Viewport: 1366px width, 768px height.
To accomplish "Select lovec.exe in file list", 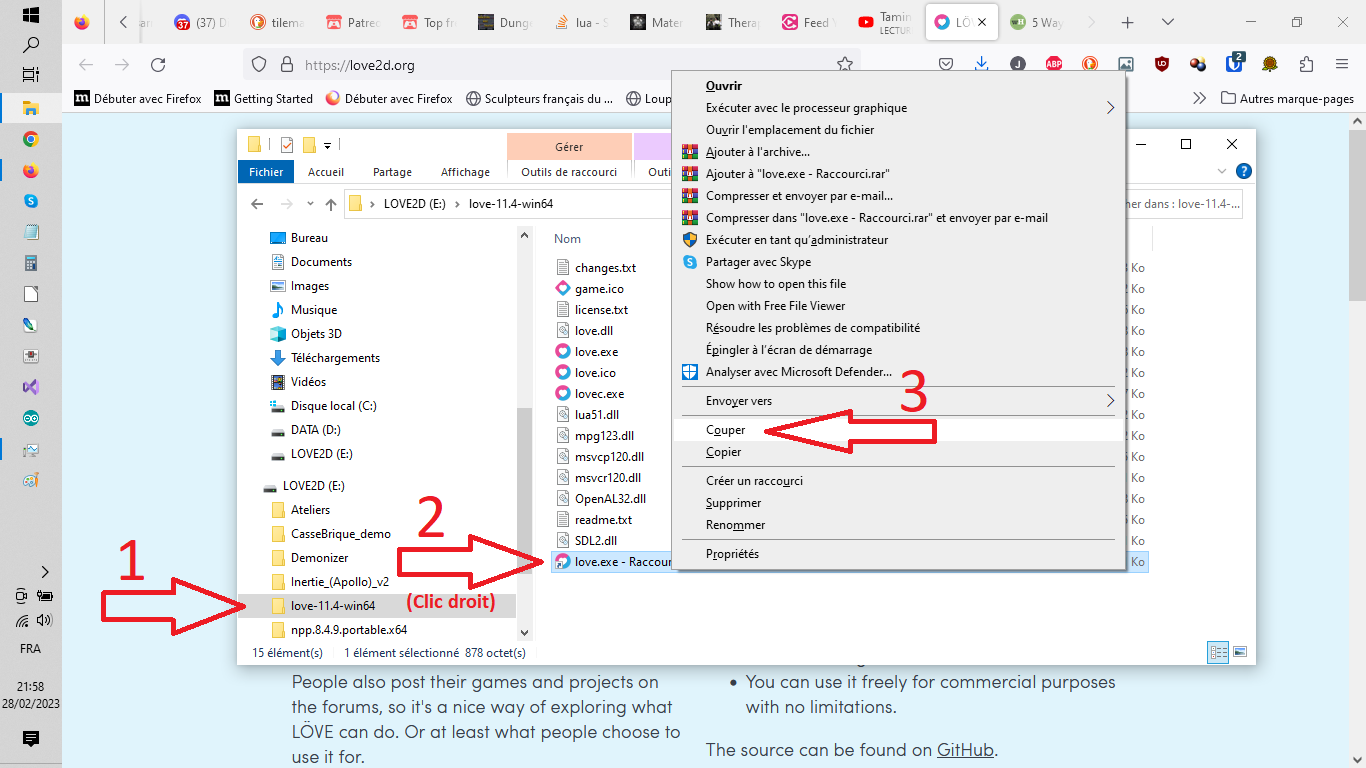I will [599, 394].
